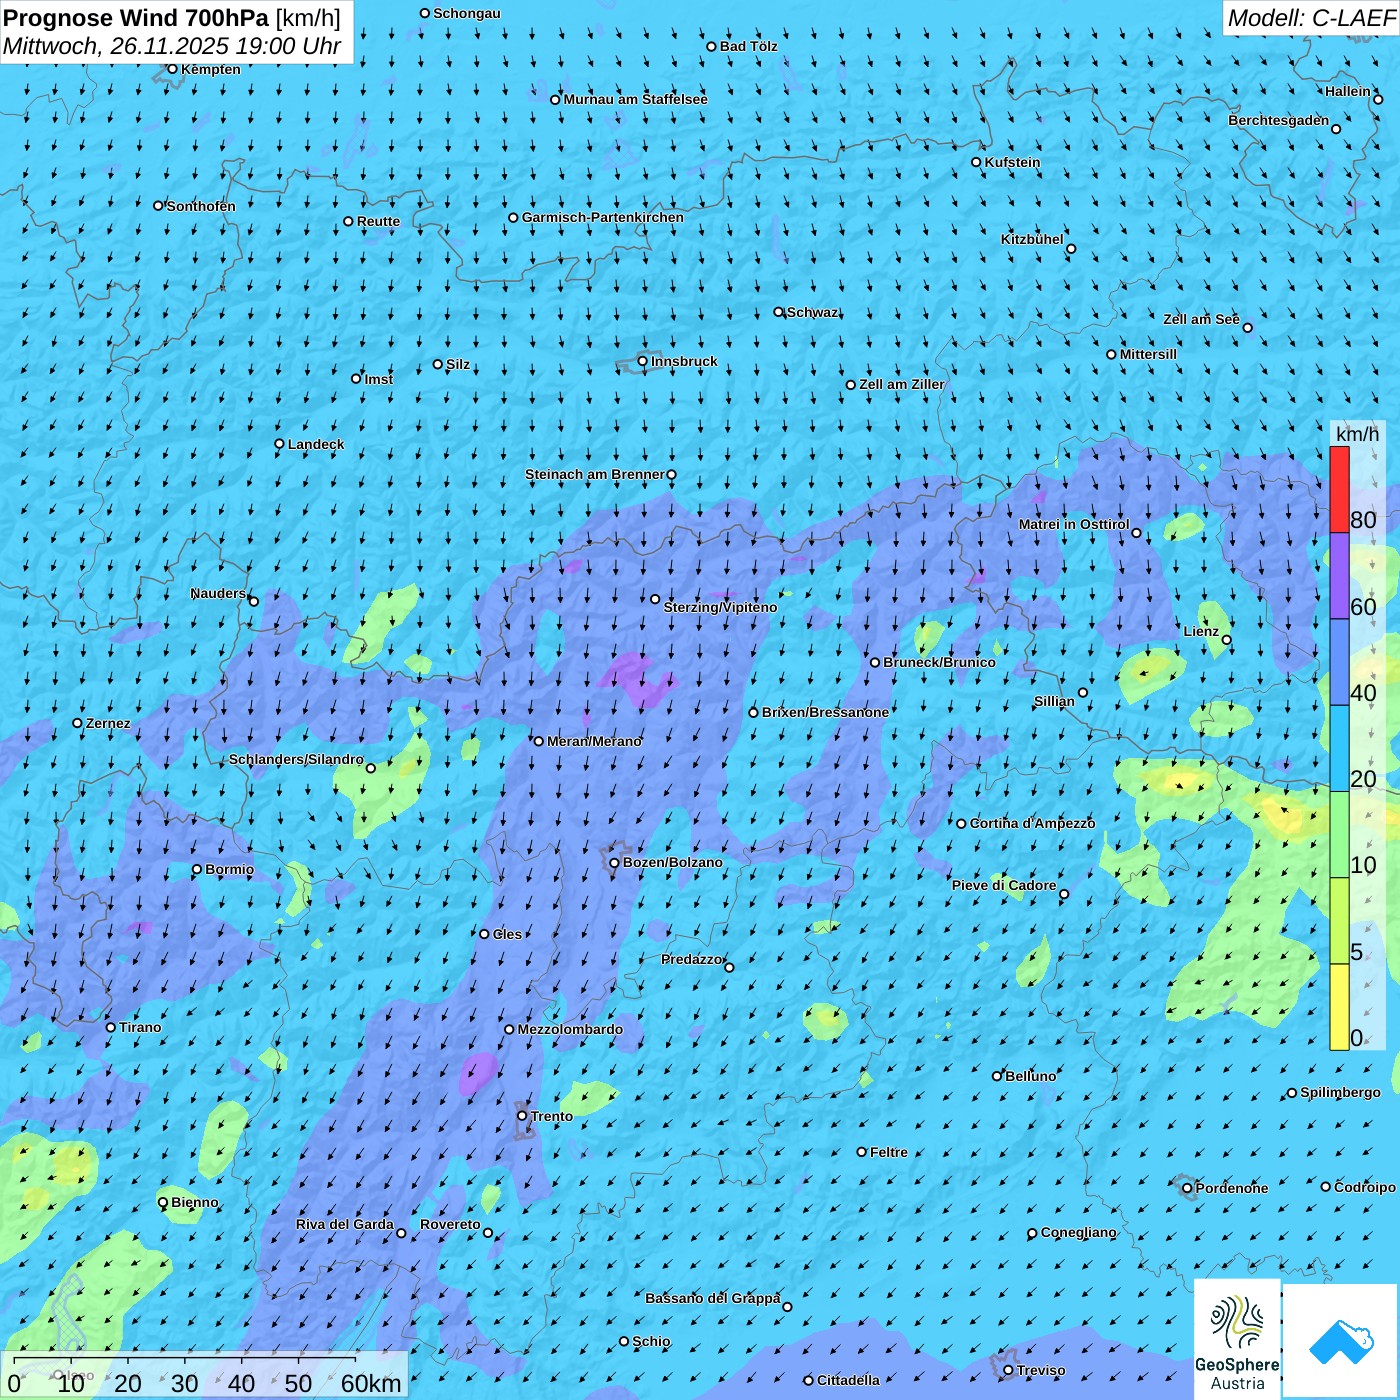Image resolution: width=1400 pixels, height=1400 pixels.
Task: Click the Mezzolombardo label
Action: pos(570,1029)
